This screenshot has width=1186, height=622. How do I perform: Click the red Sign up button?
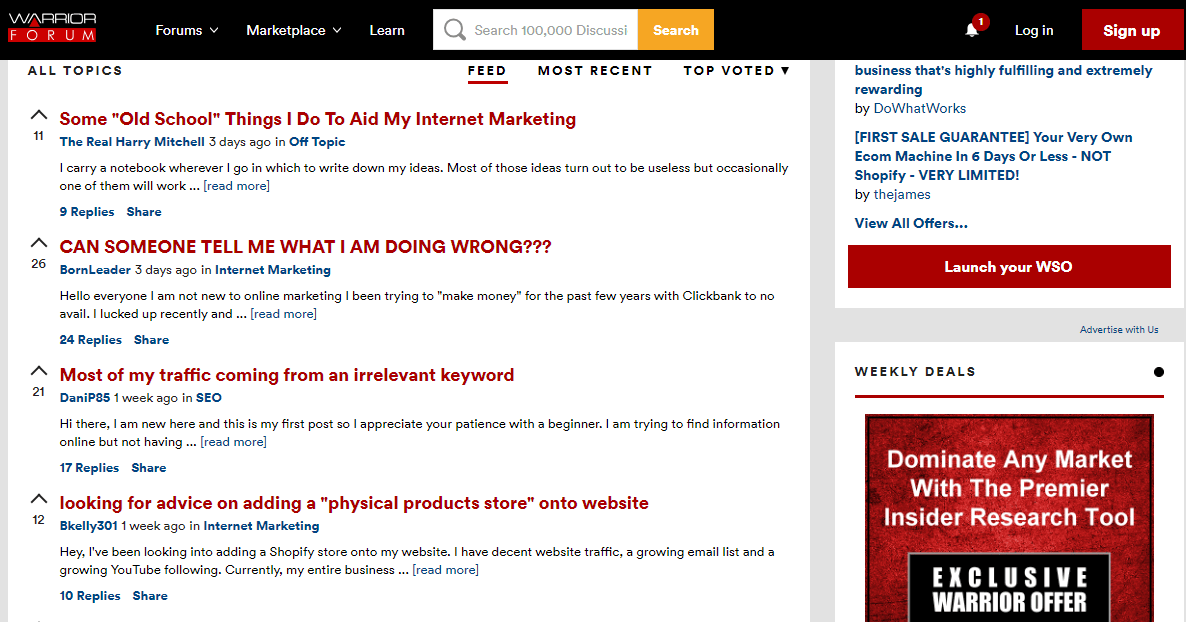click(1131, 30)
